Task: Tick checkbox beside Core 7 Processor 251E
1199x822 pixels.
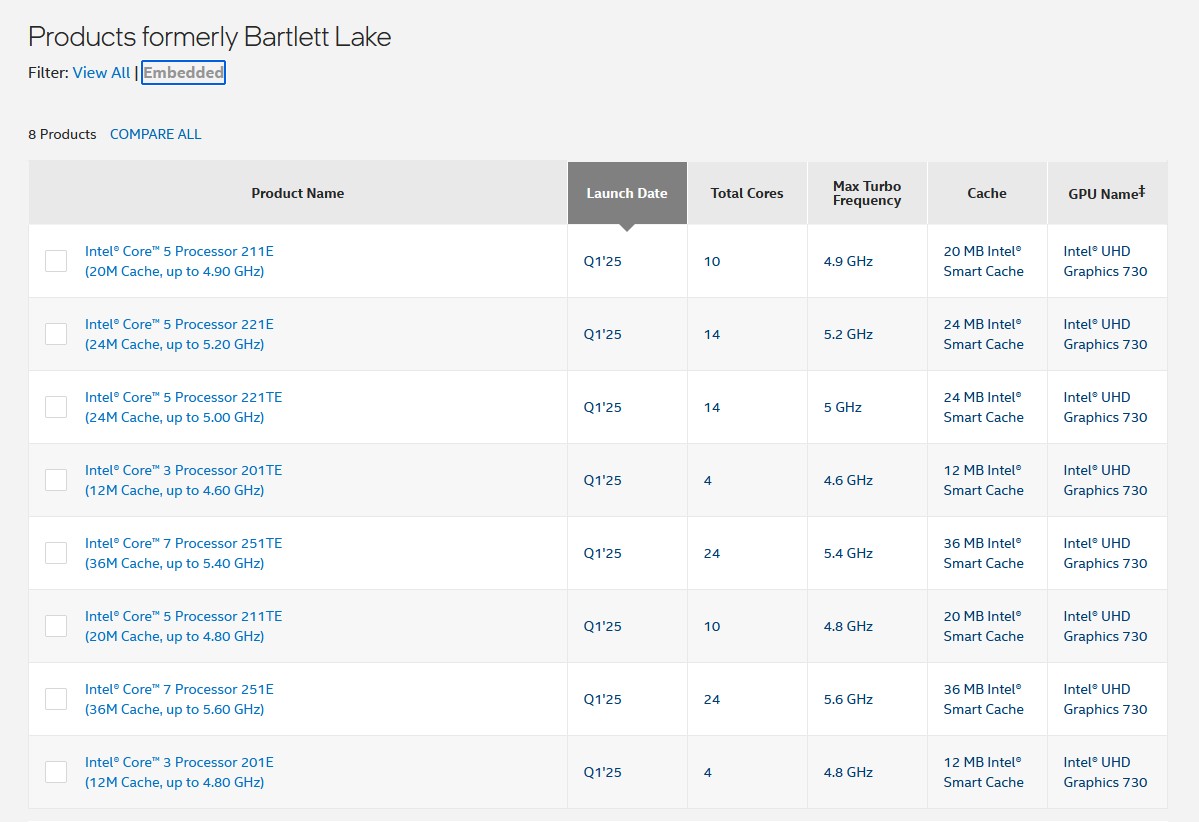Action: 55,699
